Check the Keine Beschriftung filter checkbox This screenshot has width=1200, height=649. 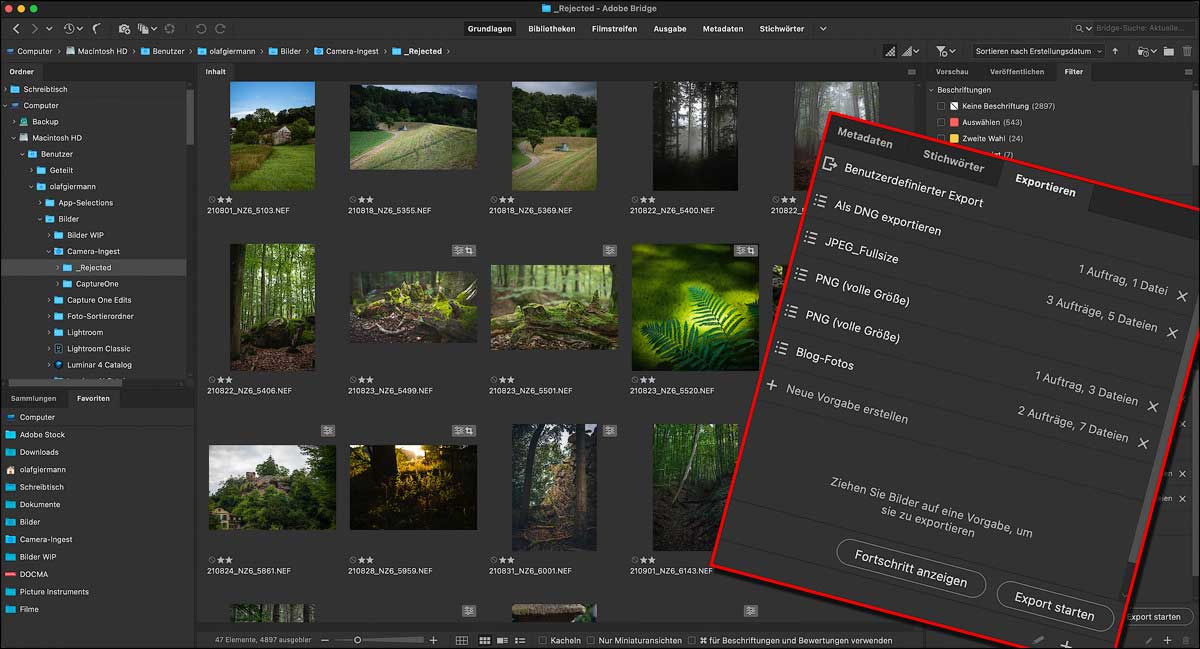pos(940,106)
